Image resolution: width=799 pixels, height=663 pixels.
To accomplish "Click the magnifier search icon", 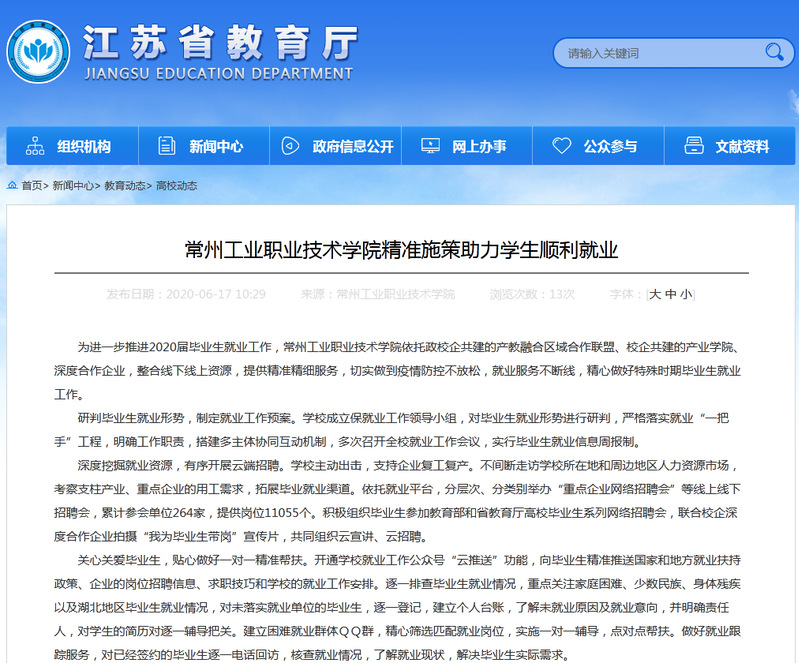I will coord(774,52).
